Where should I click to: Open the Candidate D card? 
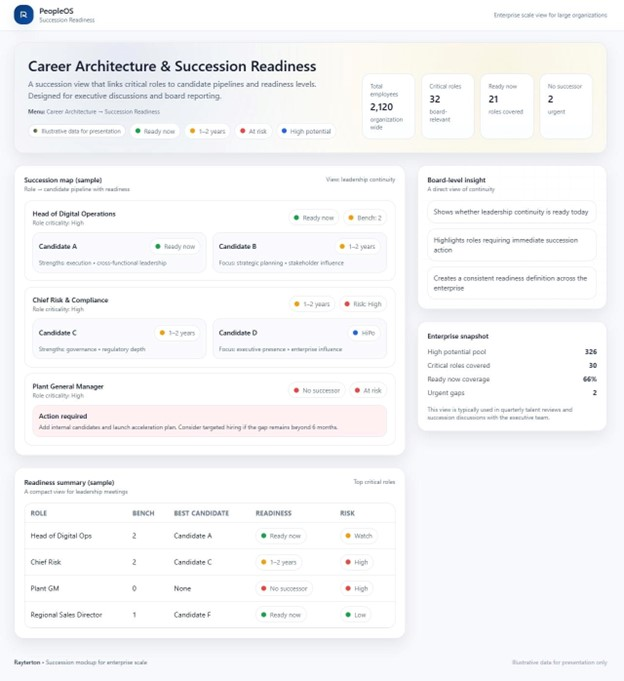(x=299, y=339)
